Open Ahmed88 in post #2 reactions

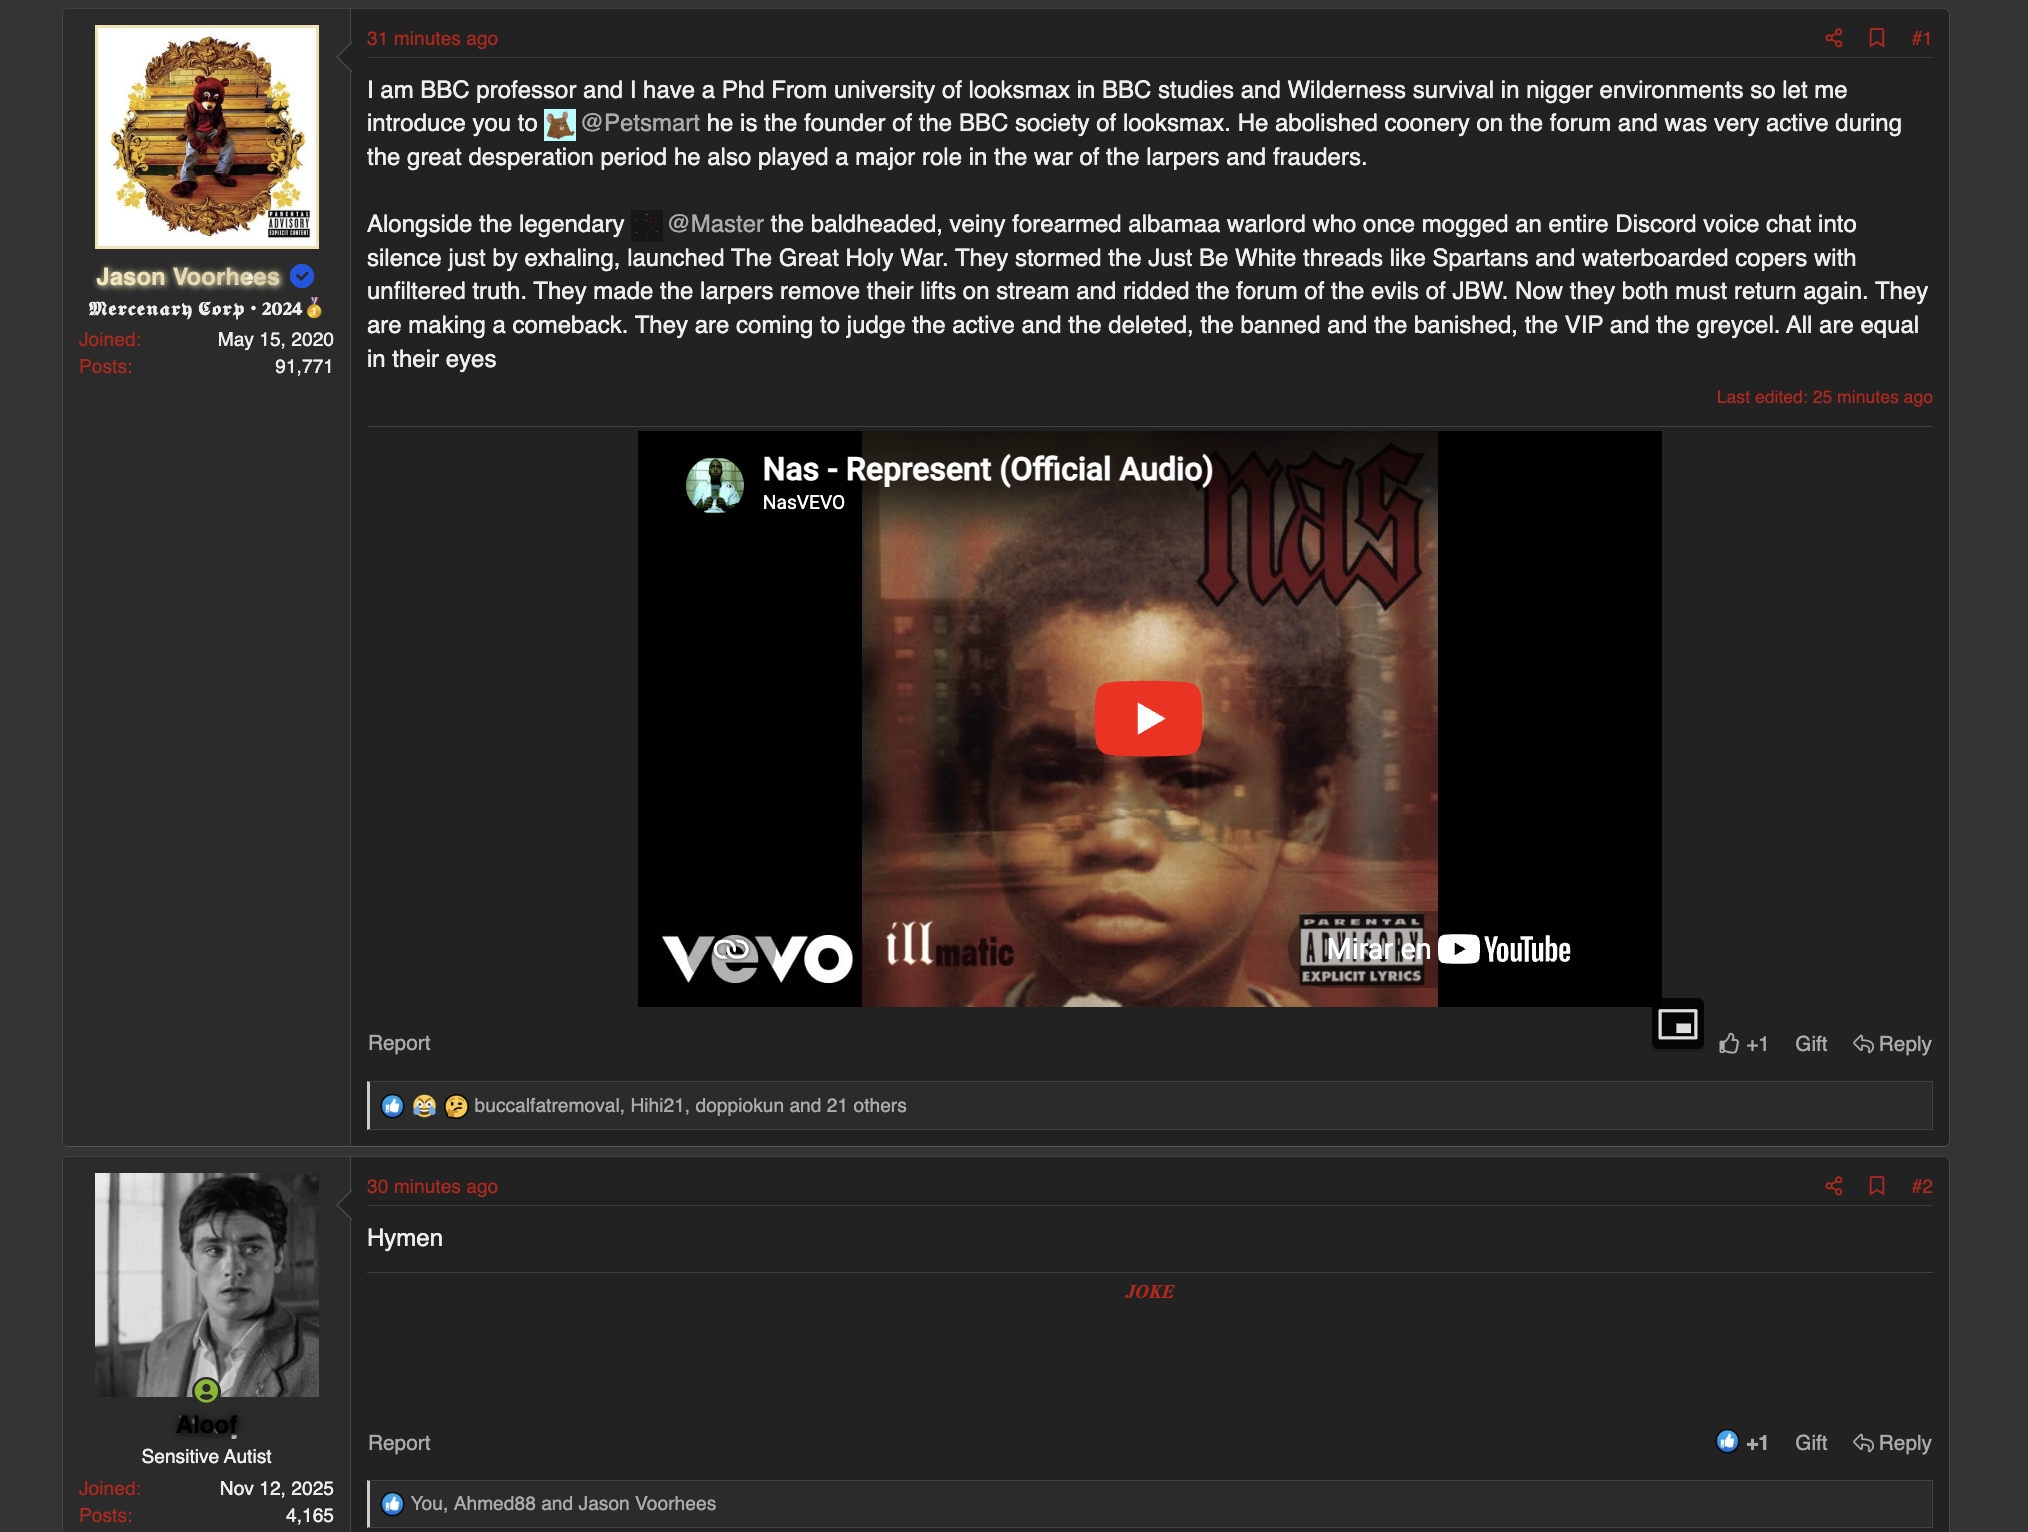494,1503
